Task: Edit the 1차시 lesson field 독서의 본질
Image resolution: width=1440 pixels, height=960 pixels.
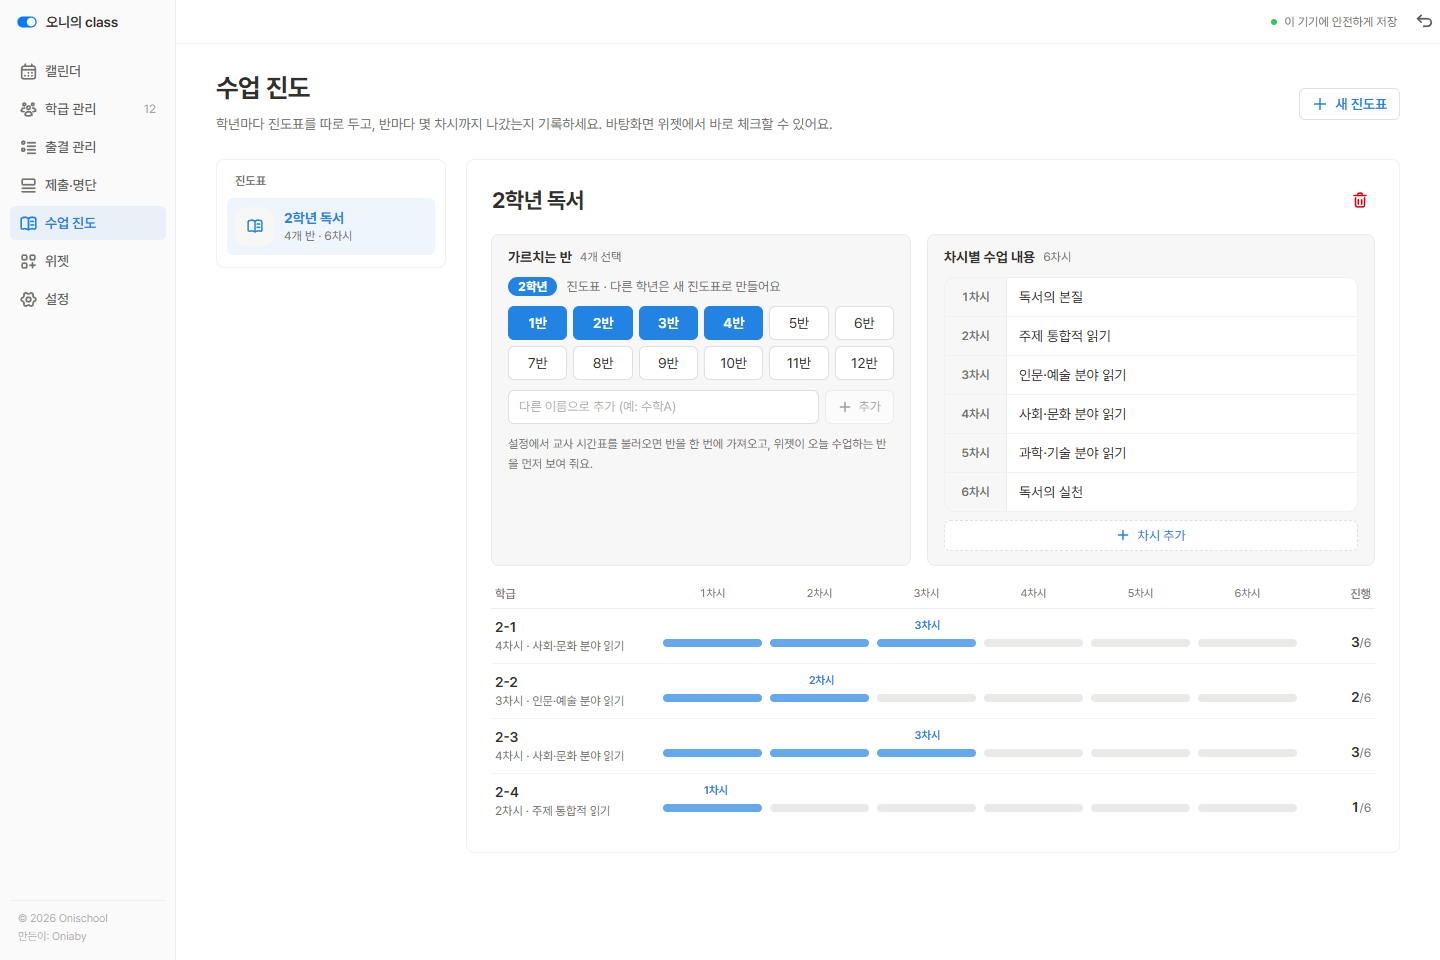Action: [1181, 297]
